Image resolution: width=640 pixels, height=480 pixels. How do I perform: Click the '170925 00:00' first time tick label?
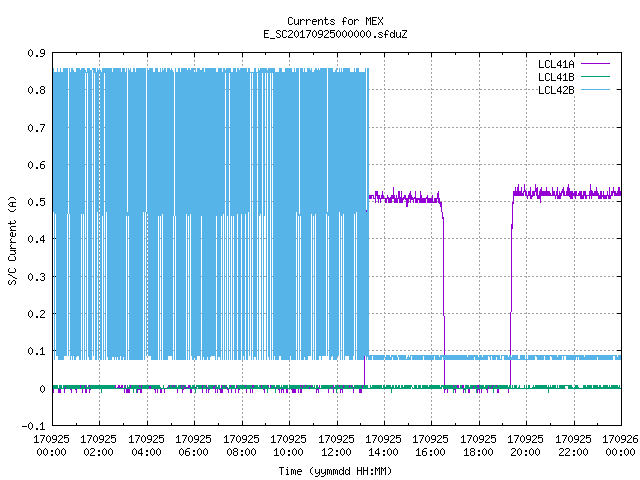(51, 446)
